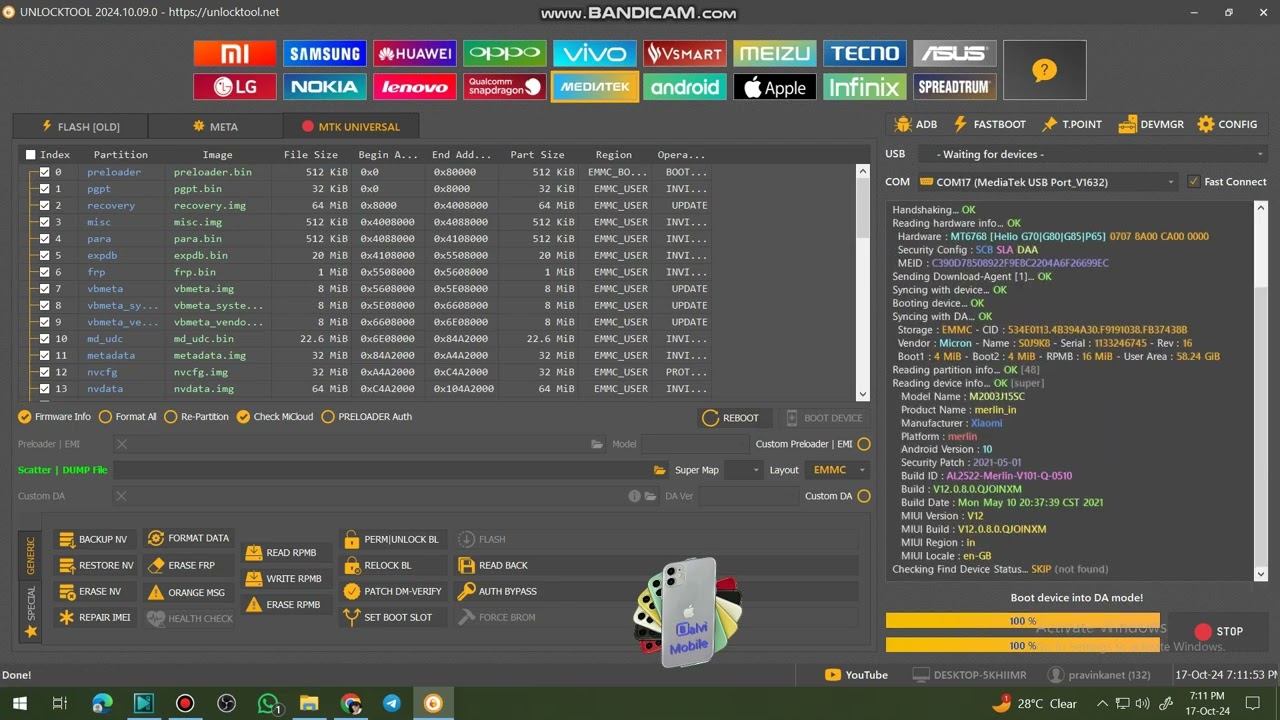Pick the Vivo brand logo
The image size is (1280, 720).
(x=595, y=54)
